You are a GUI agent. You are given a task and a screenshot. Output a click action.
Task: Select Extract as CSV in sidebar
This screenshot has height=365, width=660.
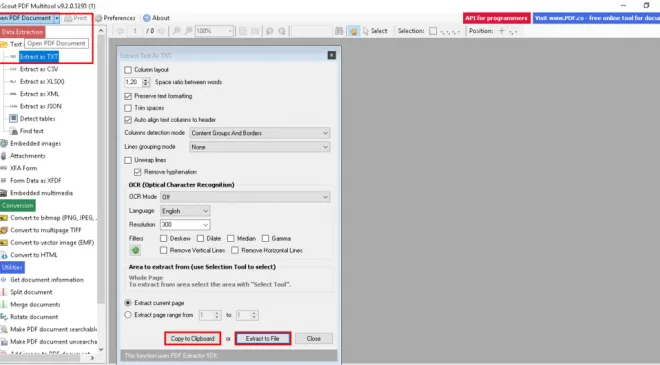click(39, 69)
